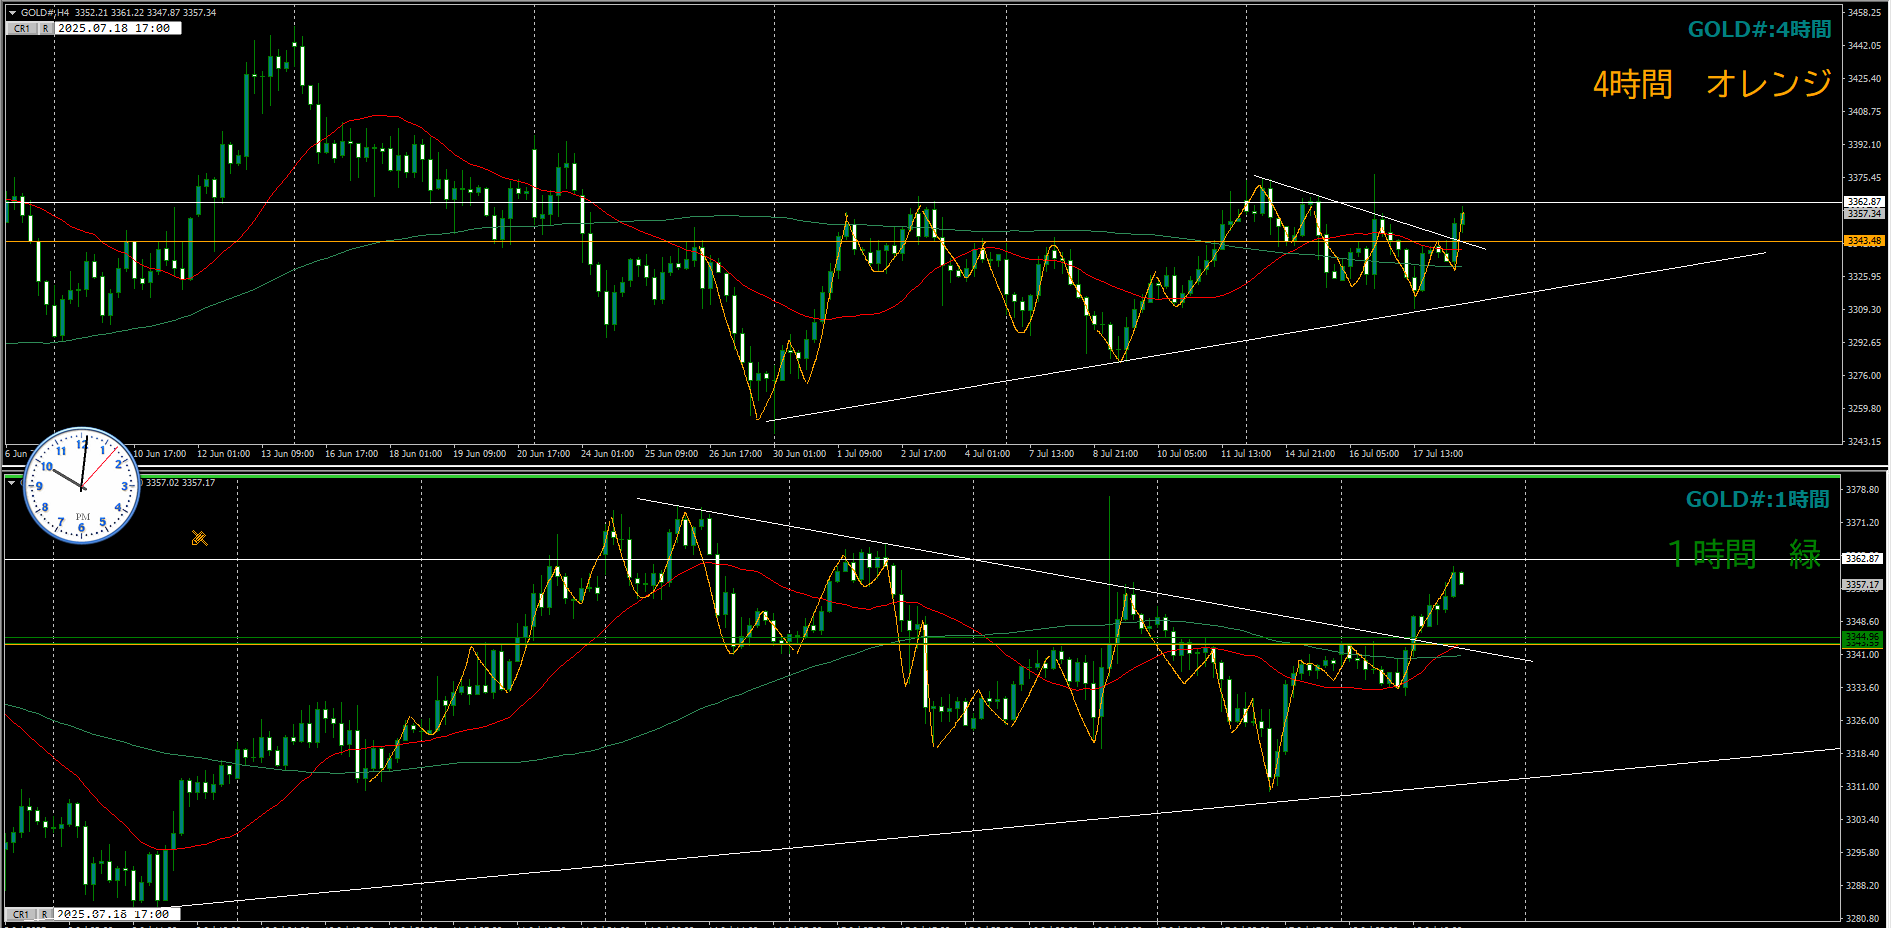The image size is (1891, 928).
Task: Click the '30 Jun 01:00' time axis label
Action: tap(799, 454)
